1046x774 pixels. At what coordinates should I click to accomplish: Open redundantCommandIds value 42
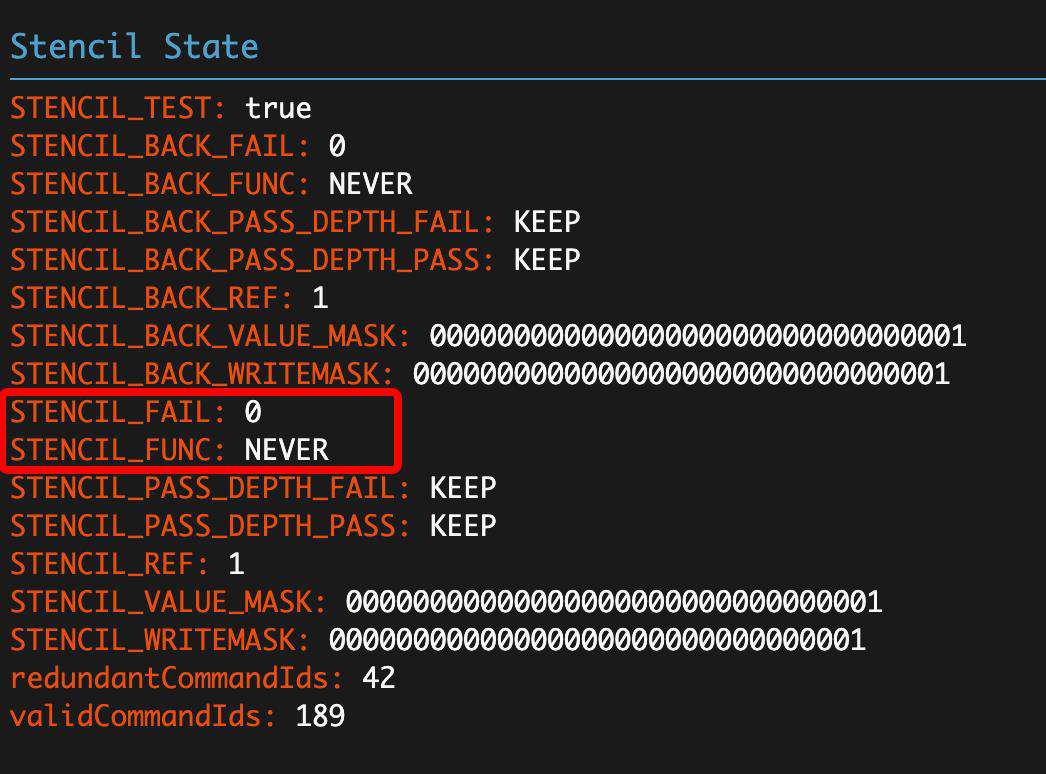point(379,679)
